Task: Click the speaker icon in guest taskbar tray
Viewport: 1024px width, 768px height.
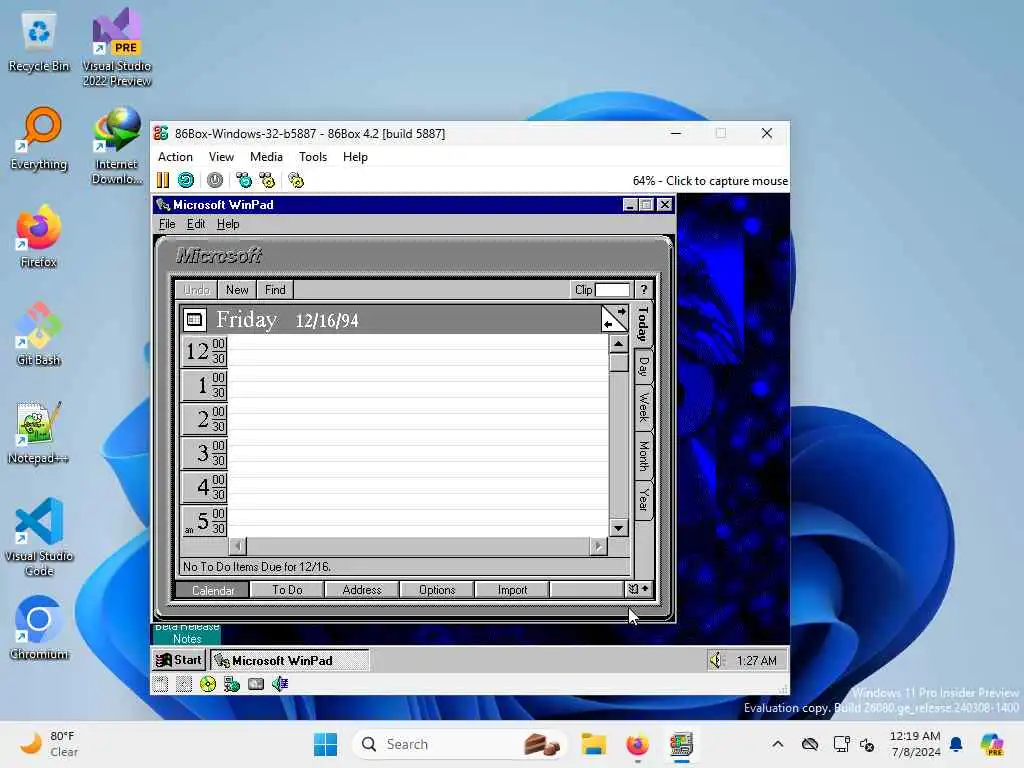Action: (x=716, y=660)
